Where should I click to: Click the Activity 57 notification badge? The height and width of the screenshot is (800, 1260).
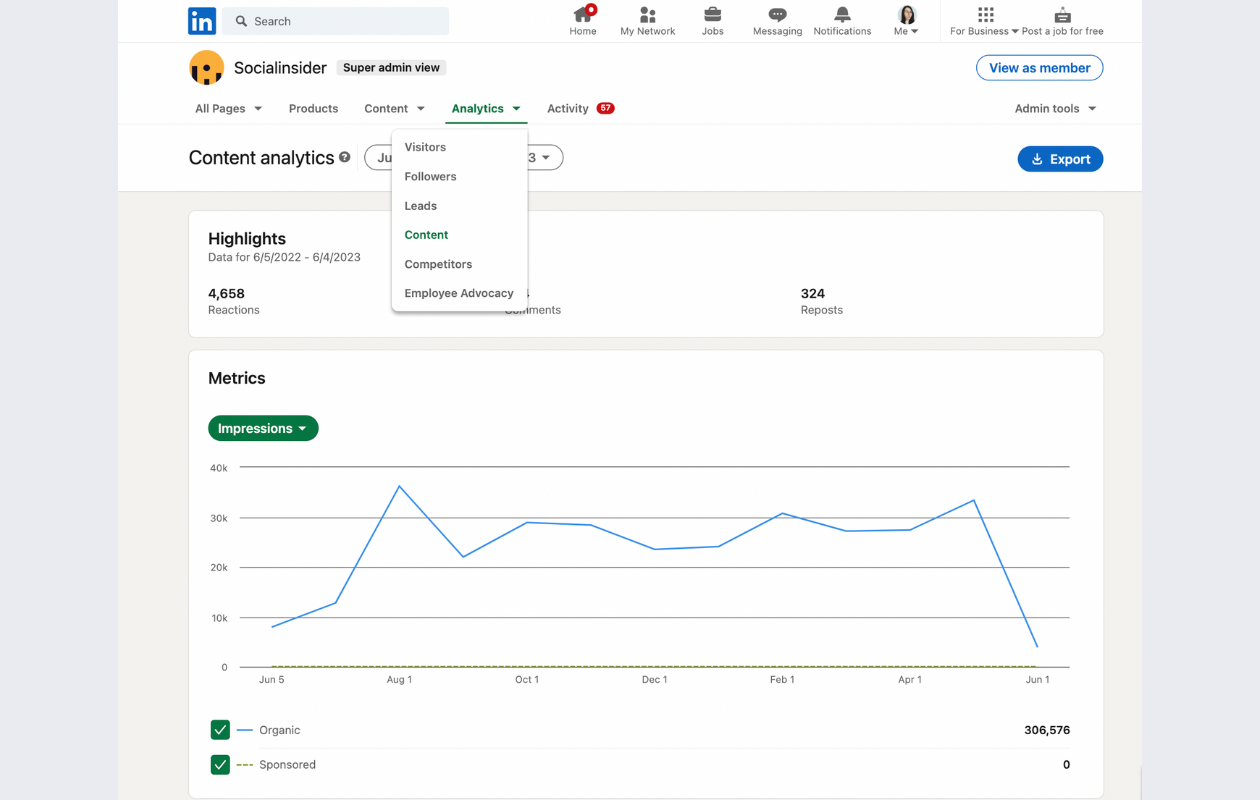coord(605,108)
